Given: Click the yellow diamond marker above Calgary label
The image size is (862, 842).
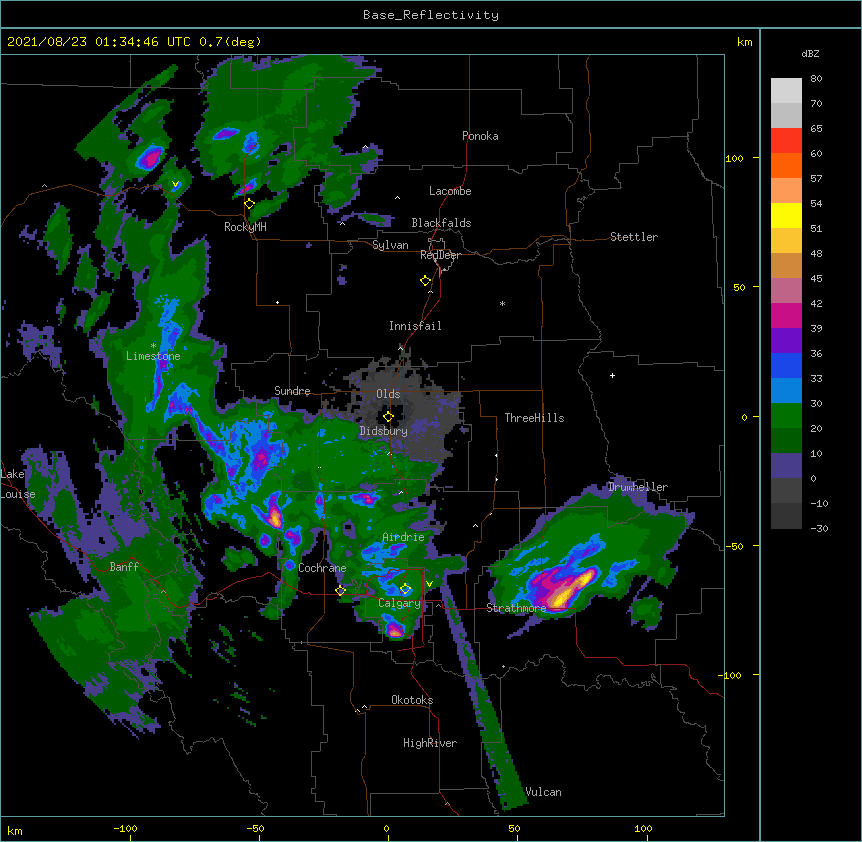Looking at the screenshot, I should 406,589.
